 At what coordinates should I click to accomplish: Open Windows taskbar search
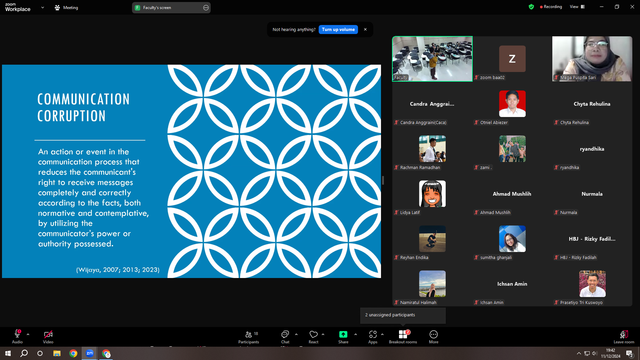coord(24,353)
